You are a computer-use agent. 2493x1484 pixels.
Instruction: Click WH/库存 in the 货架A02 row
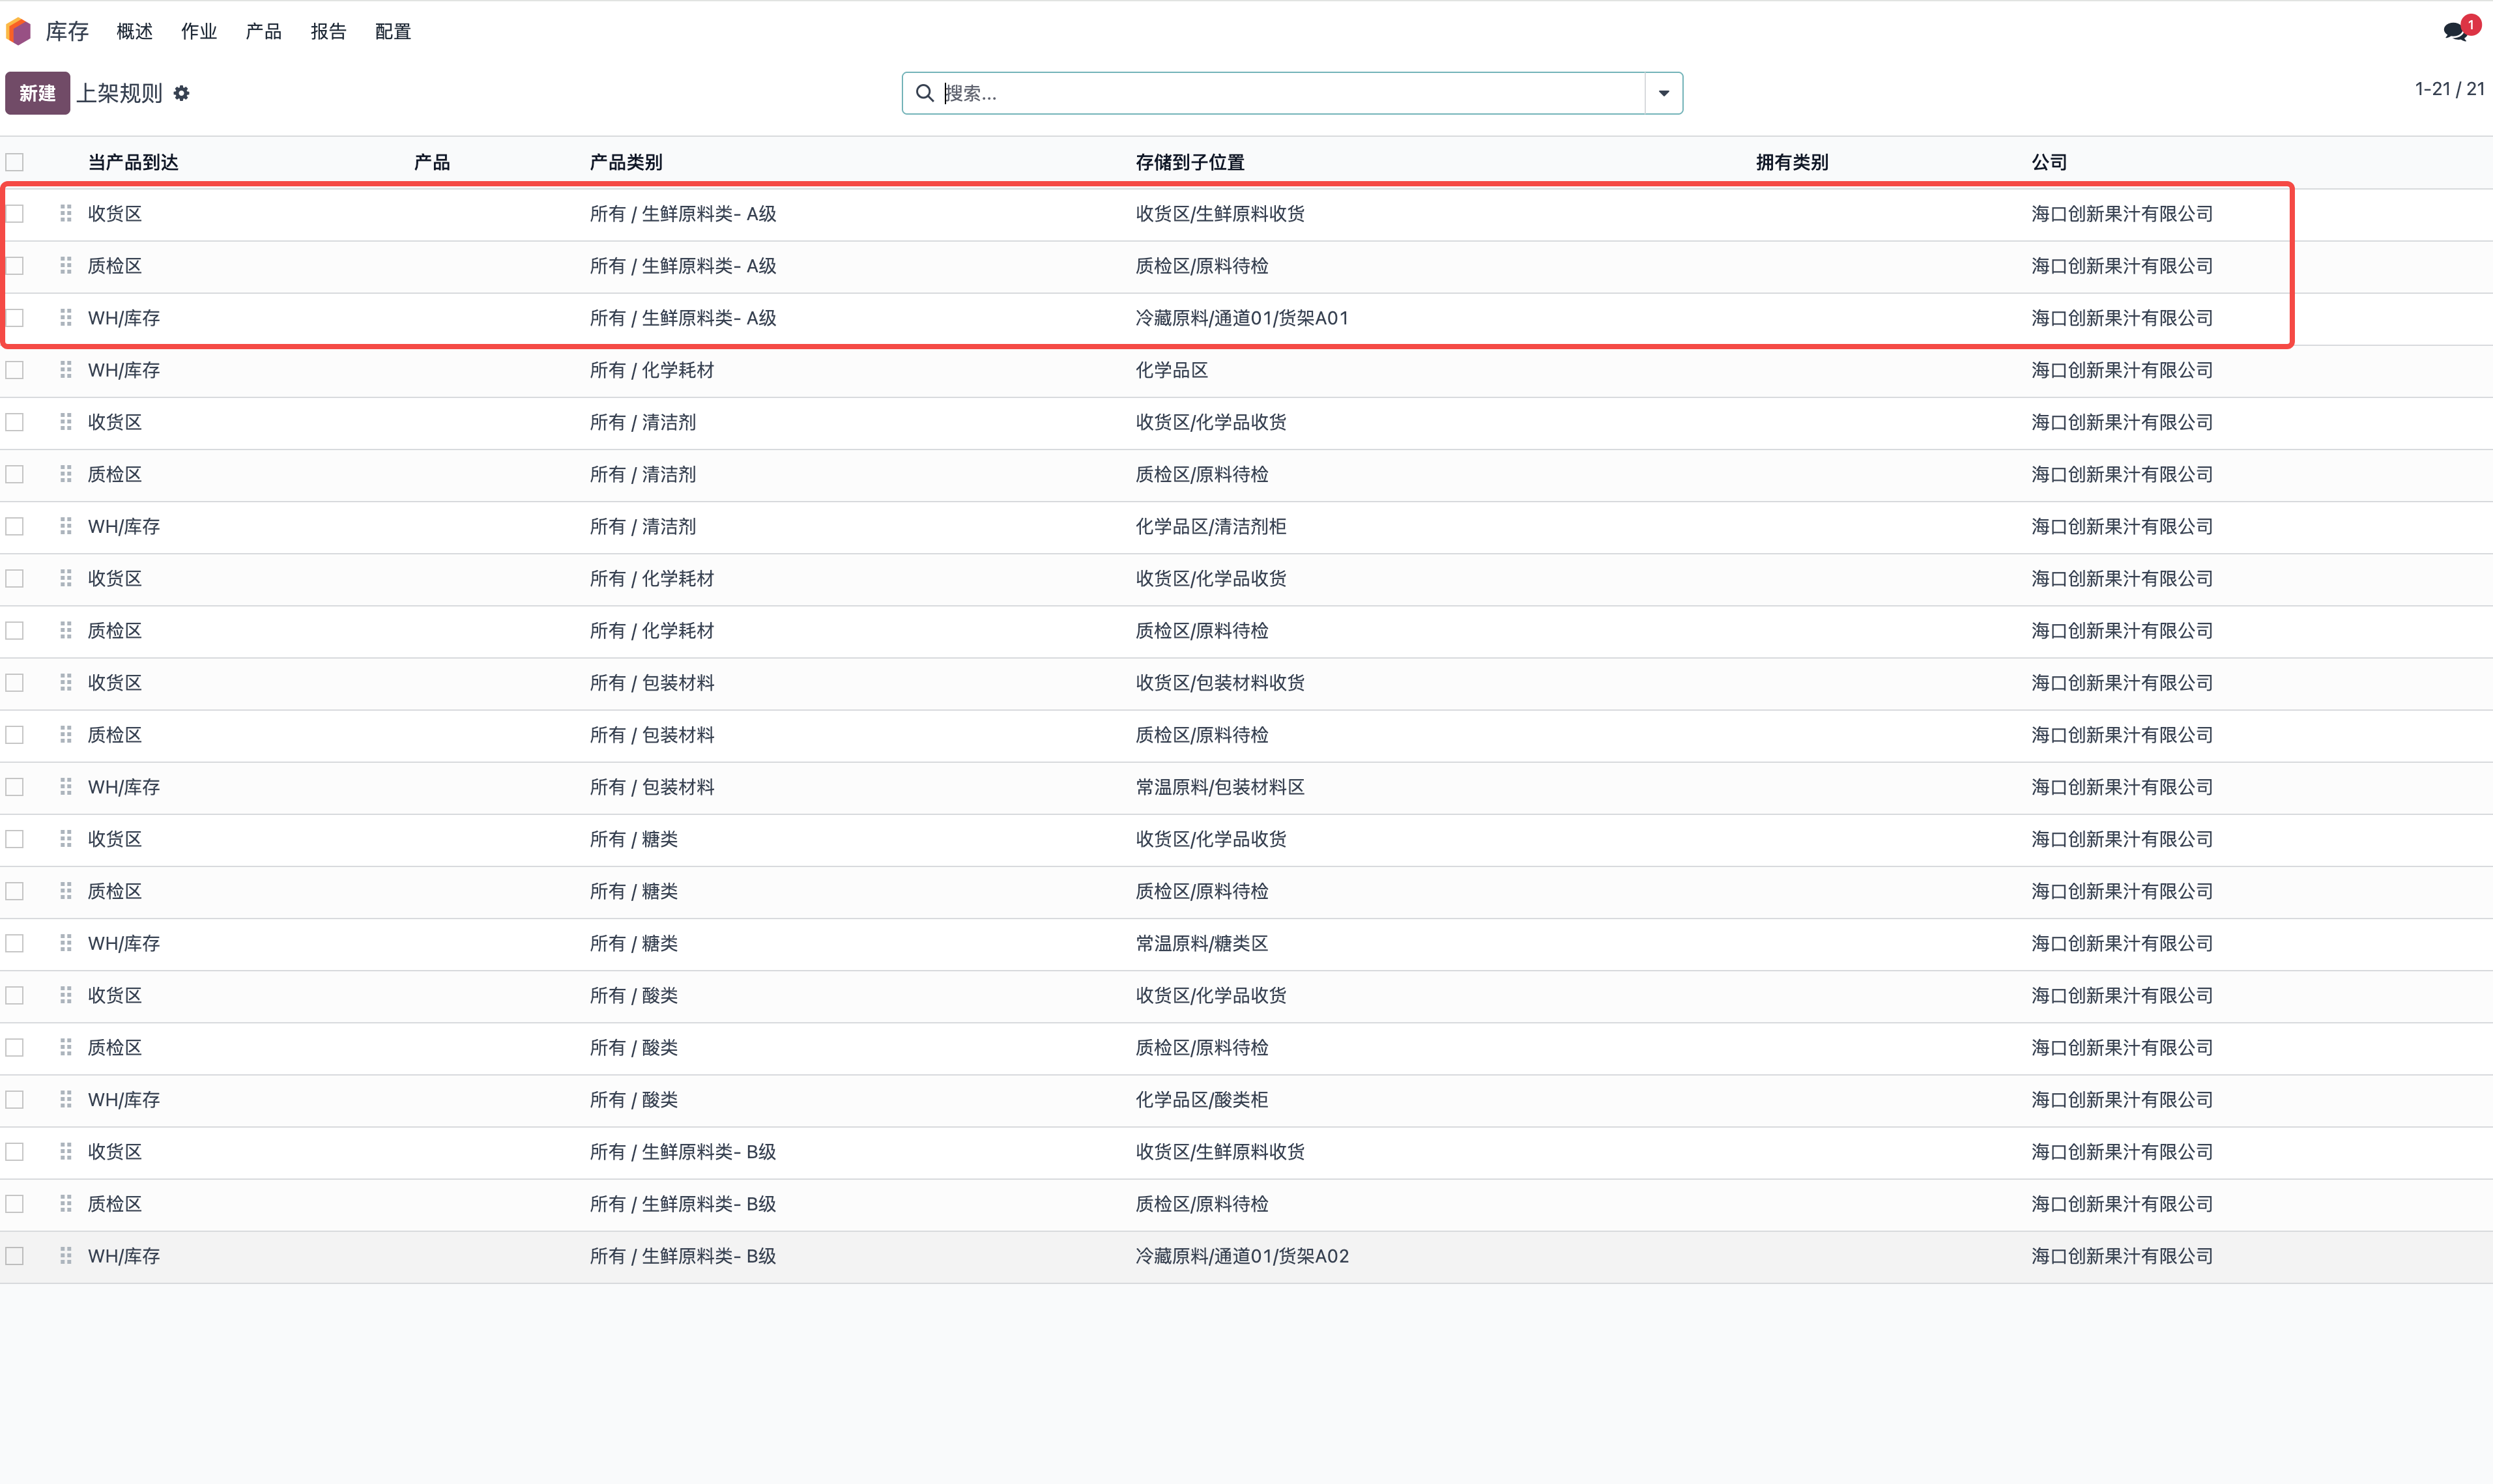pos(124,1256)
